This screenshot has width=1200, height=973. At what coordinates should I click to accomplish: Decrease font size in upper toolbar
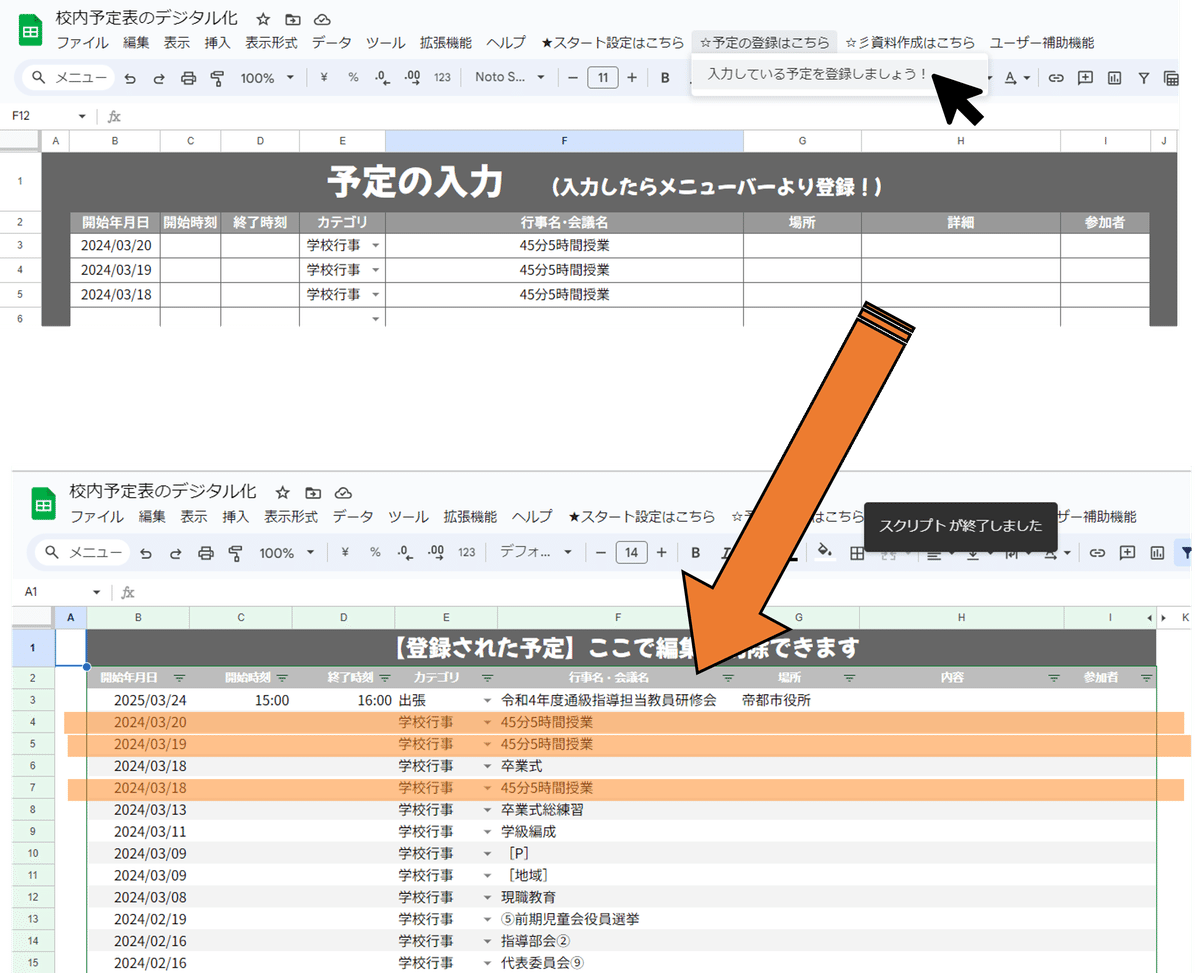(x=573, y=77)
